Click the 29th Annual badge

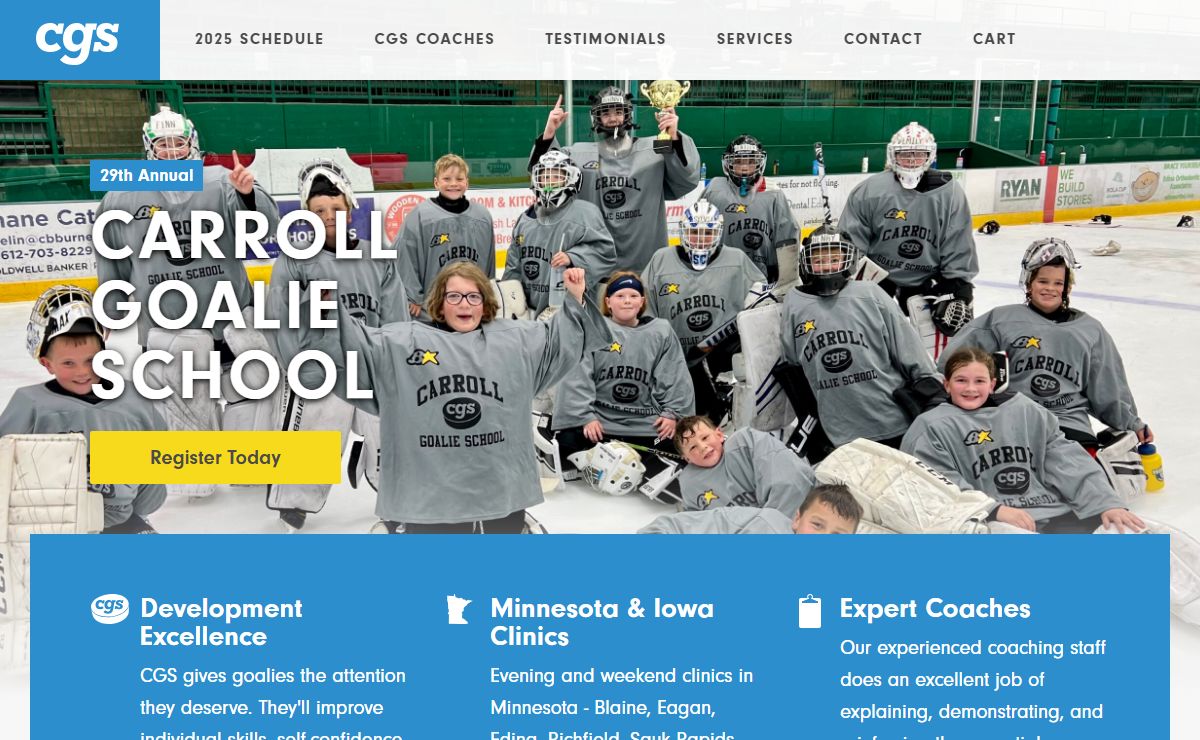point(146,175)
